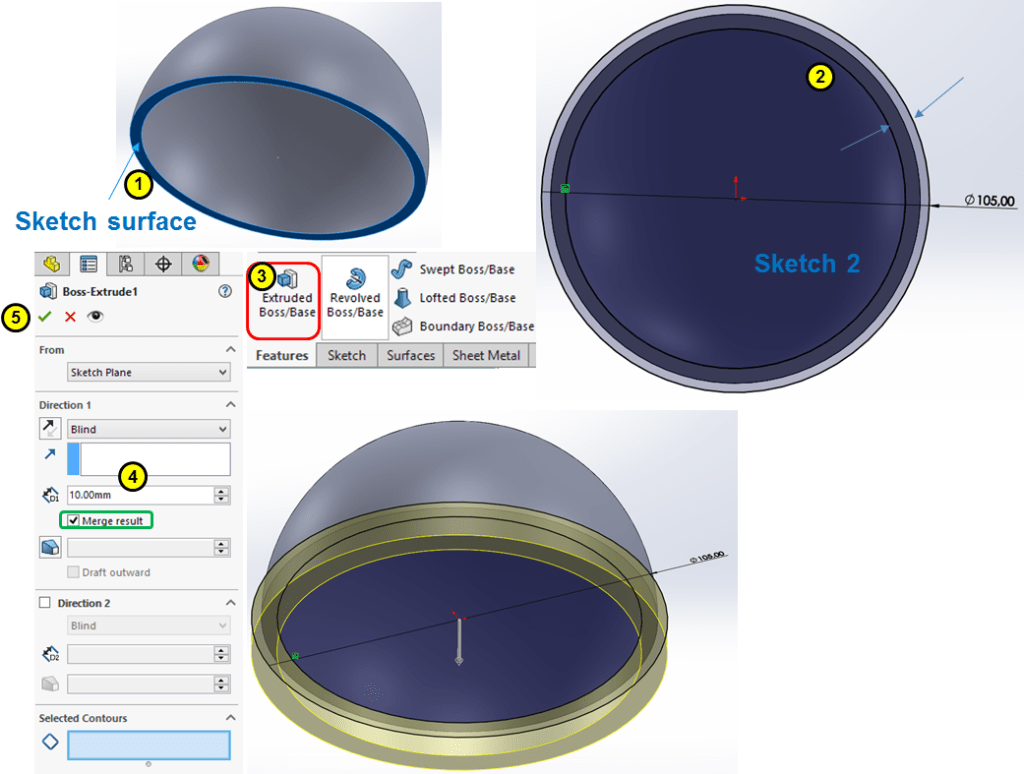Click the 10.00mm depth field

coord(138,495)
